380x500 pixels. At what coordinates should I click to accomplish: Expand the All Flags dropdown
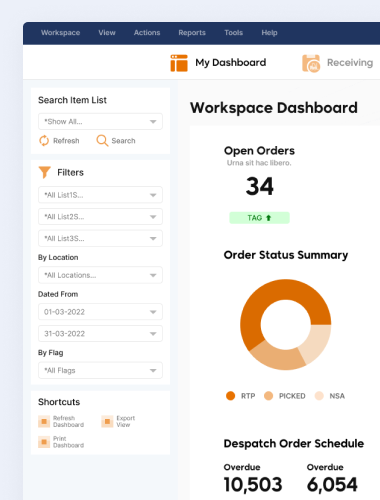pos(100,370)
